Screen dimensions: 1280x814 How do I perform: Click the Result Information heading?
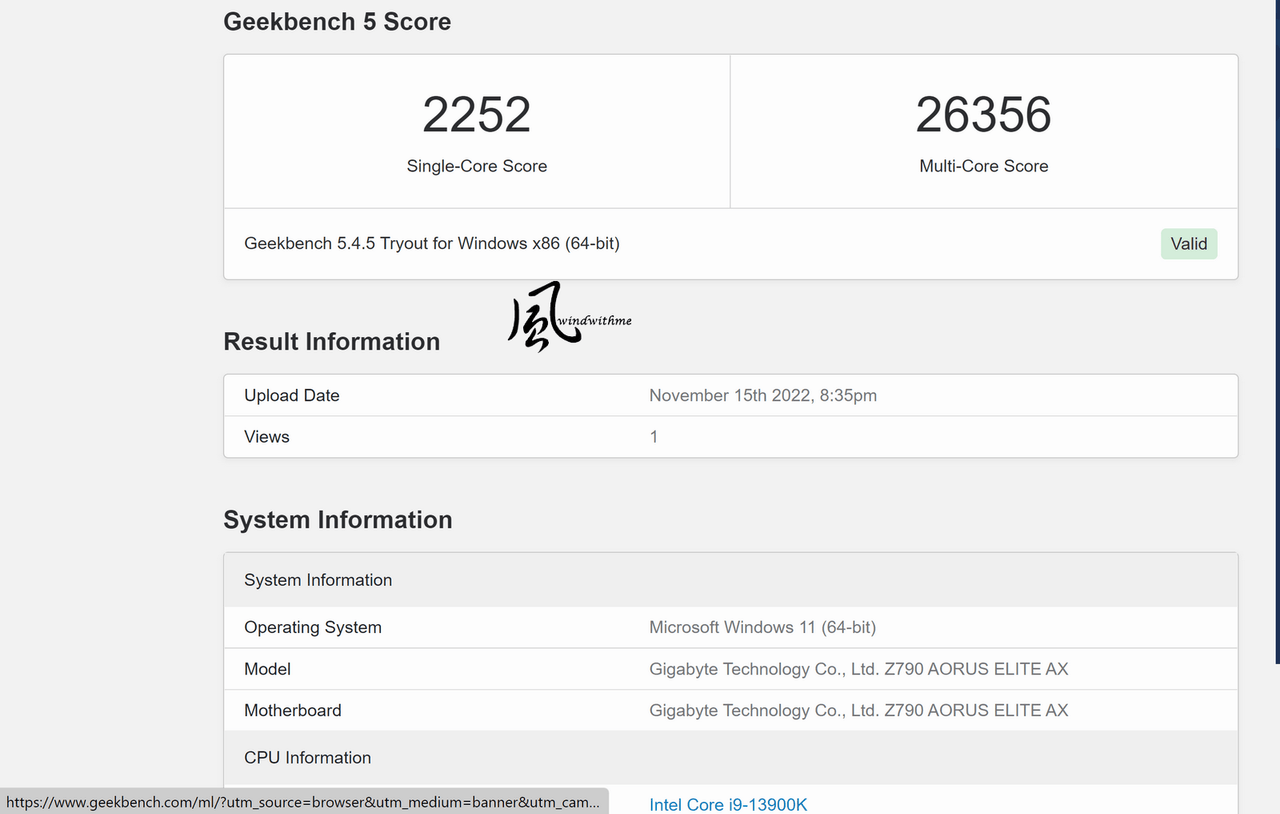332,342
